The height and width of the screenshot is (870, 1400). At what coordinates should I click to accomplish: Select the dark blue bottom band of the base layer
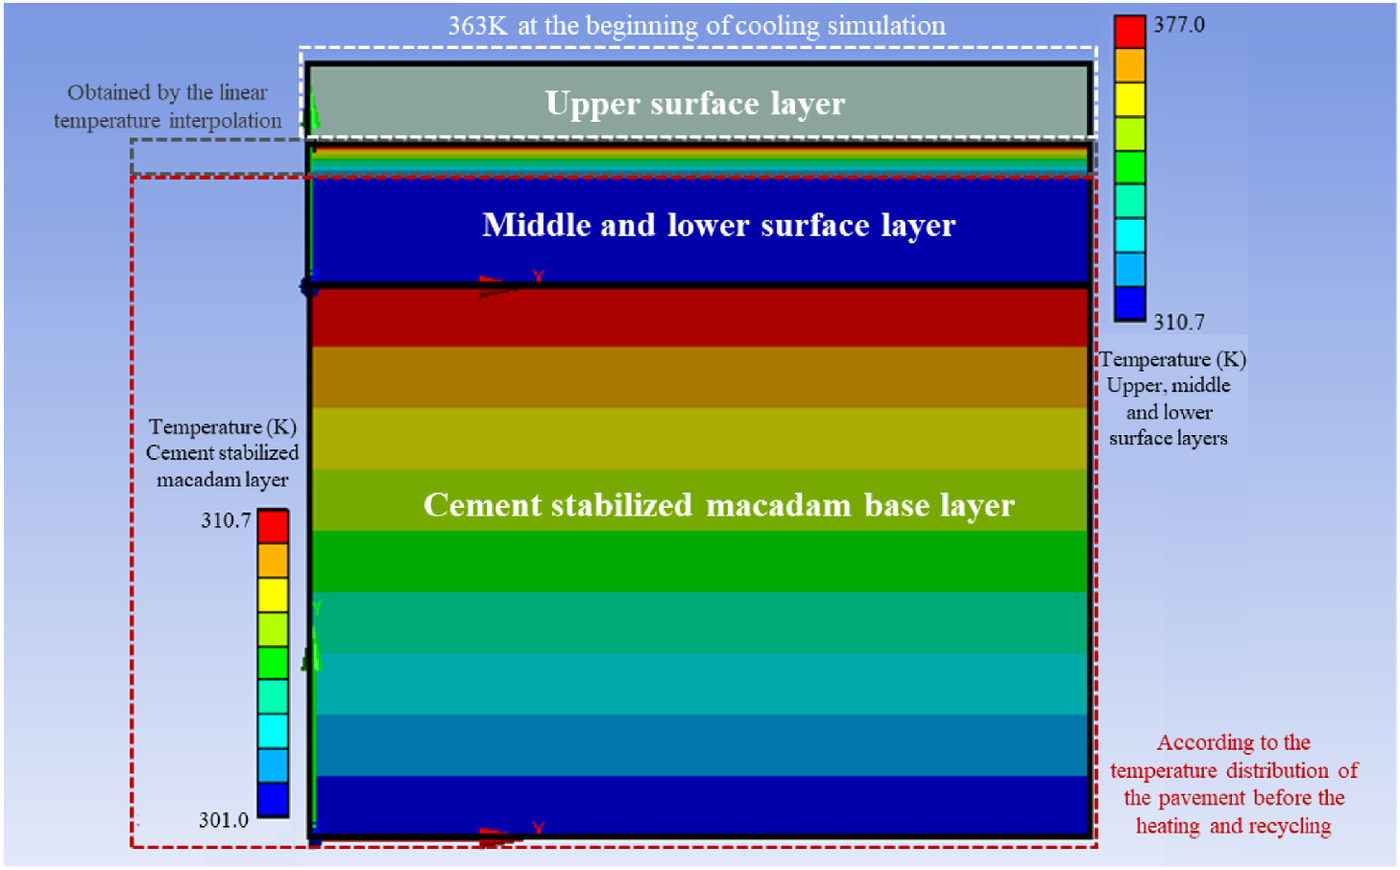click(x=700, y=804)
